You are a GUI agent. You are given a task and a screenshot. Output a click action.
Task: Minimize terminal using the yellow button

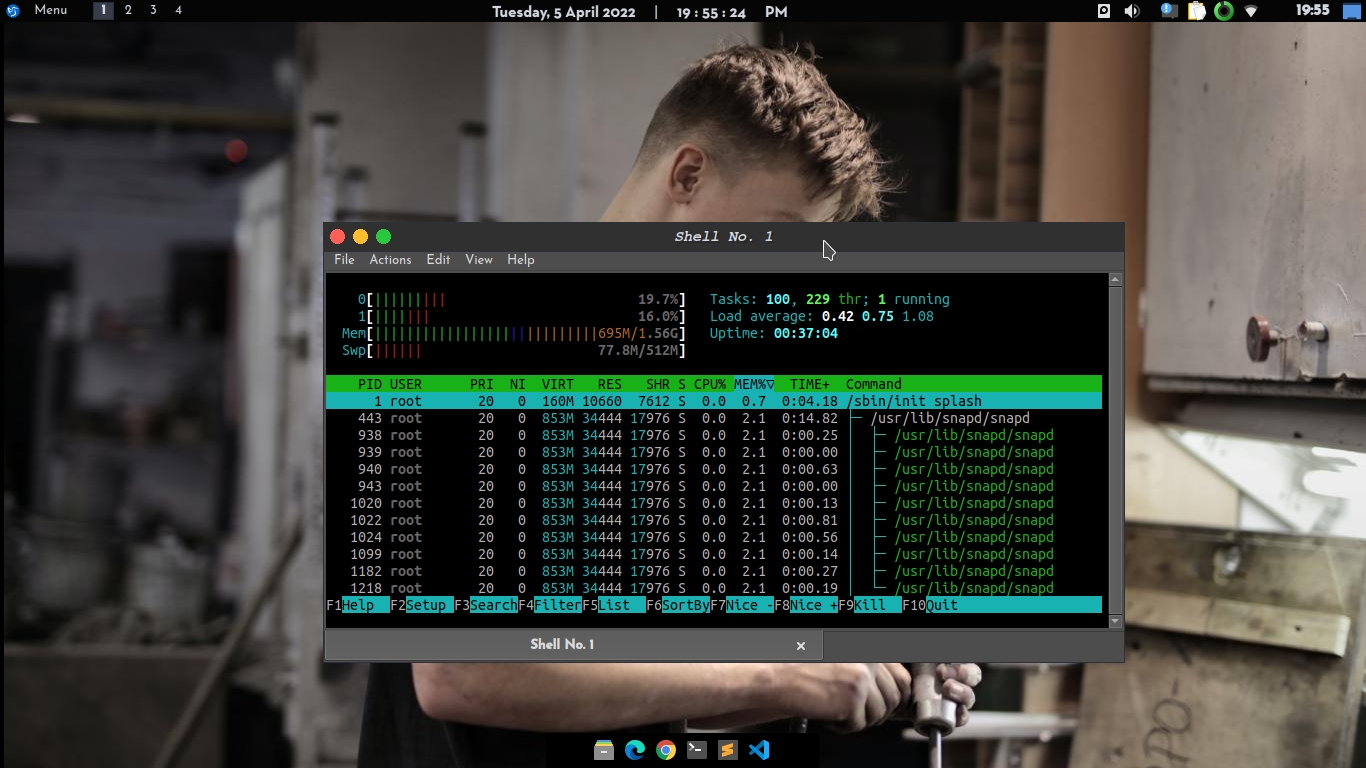pyautogui.click(x=361, y=237)
